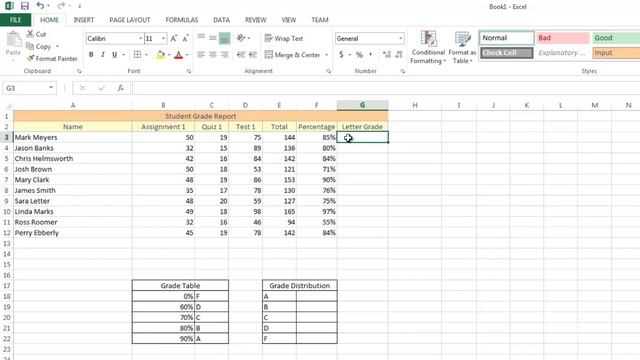Open the Number dialog launcher

point(403,71)
